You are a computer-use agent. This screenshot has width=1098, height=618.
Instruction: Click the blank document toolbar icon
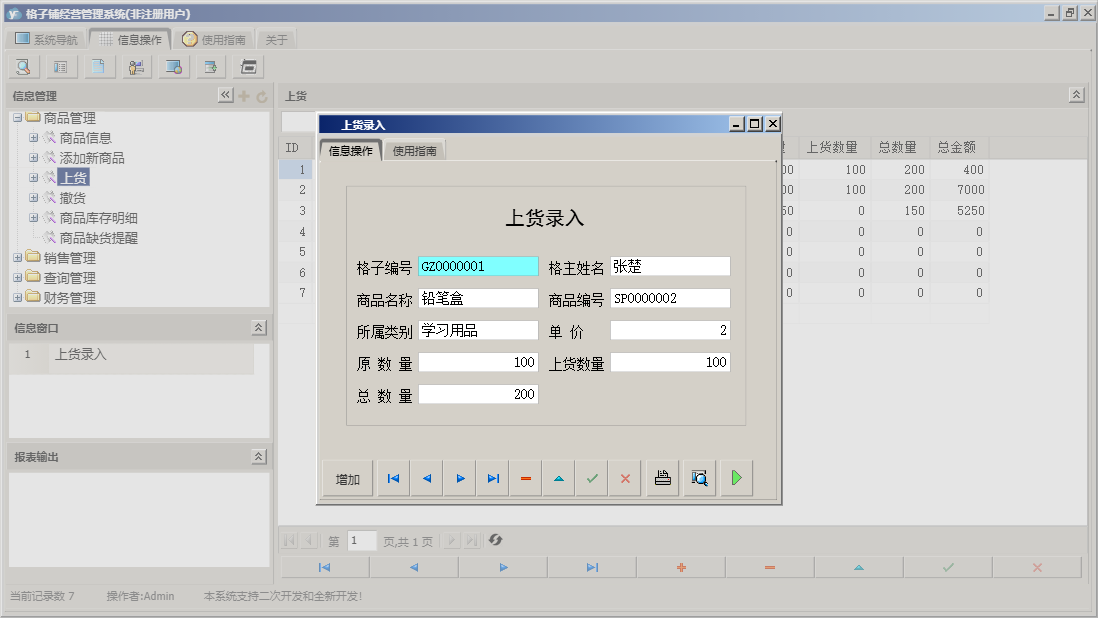pos(97,66)
